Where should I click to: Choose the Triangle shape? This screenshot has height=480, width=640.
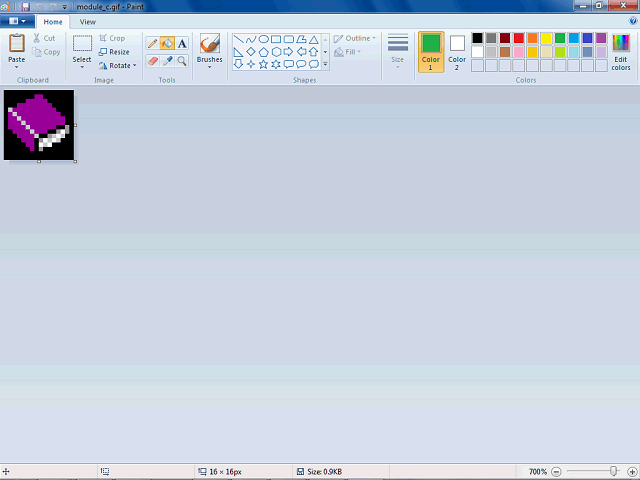313,39
